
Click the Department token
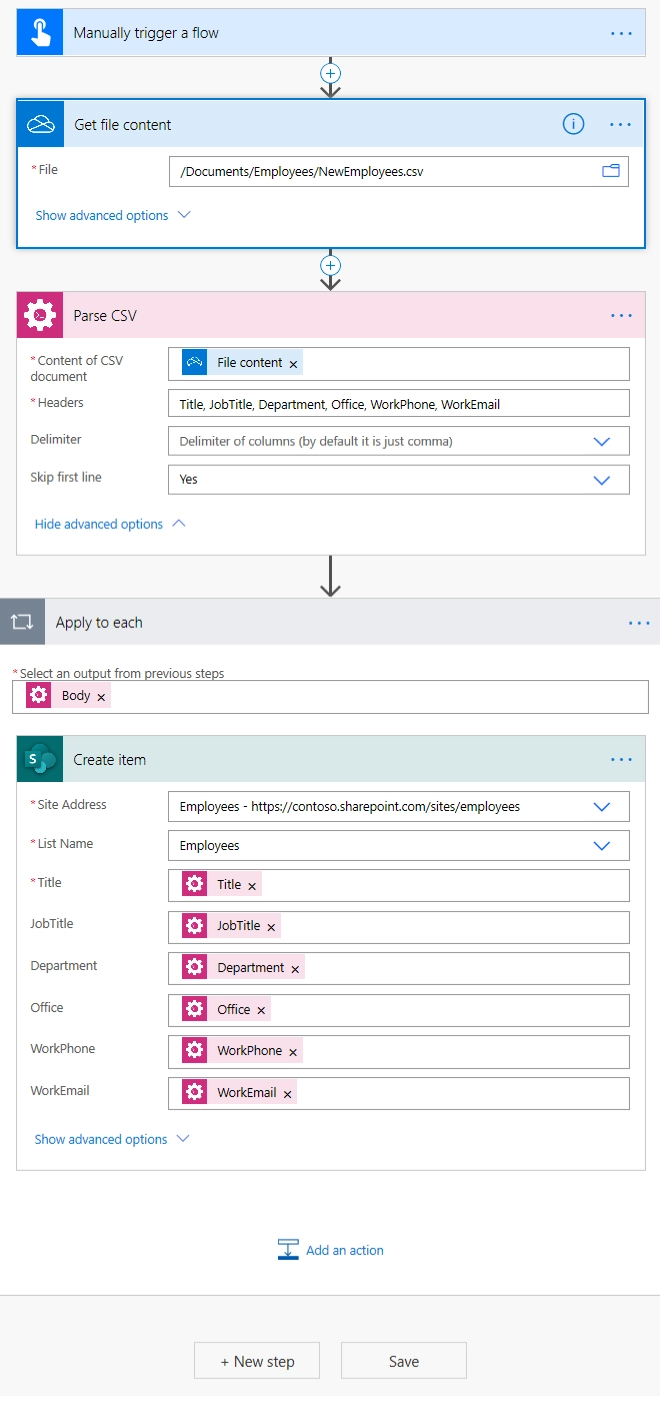[243, 968]
